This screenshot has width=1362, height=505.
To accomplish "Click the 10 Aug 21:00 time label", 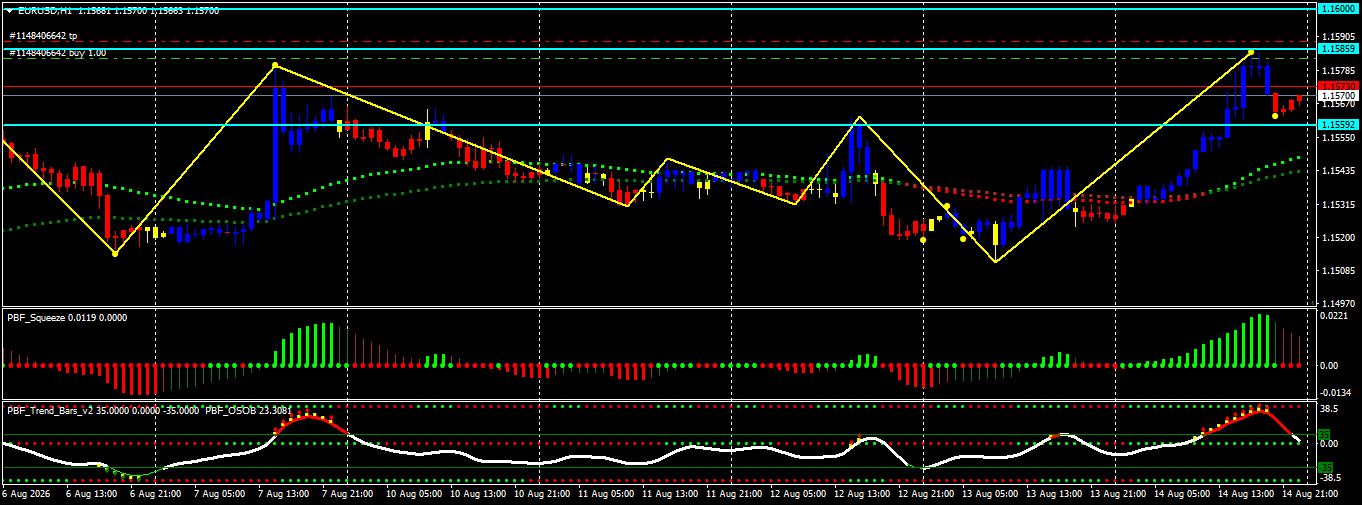I will click(x=541, y=494).
